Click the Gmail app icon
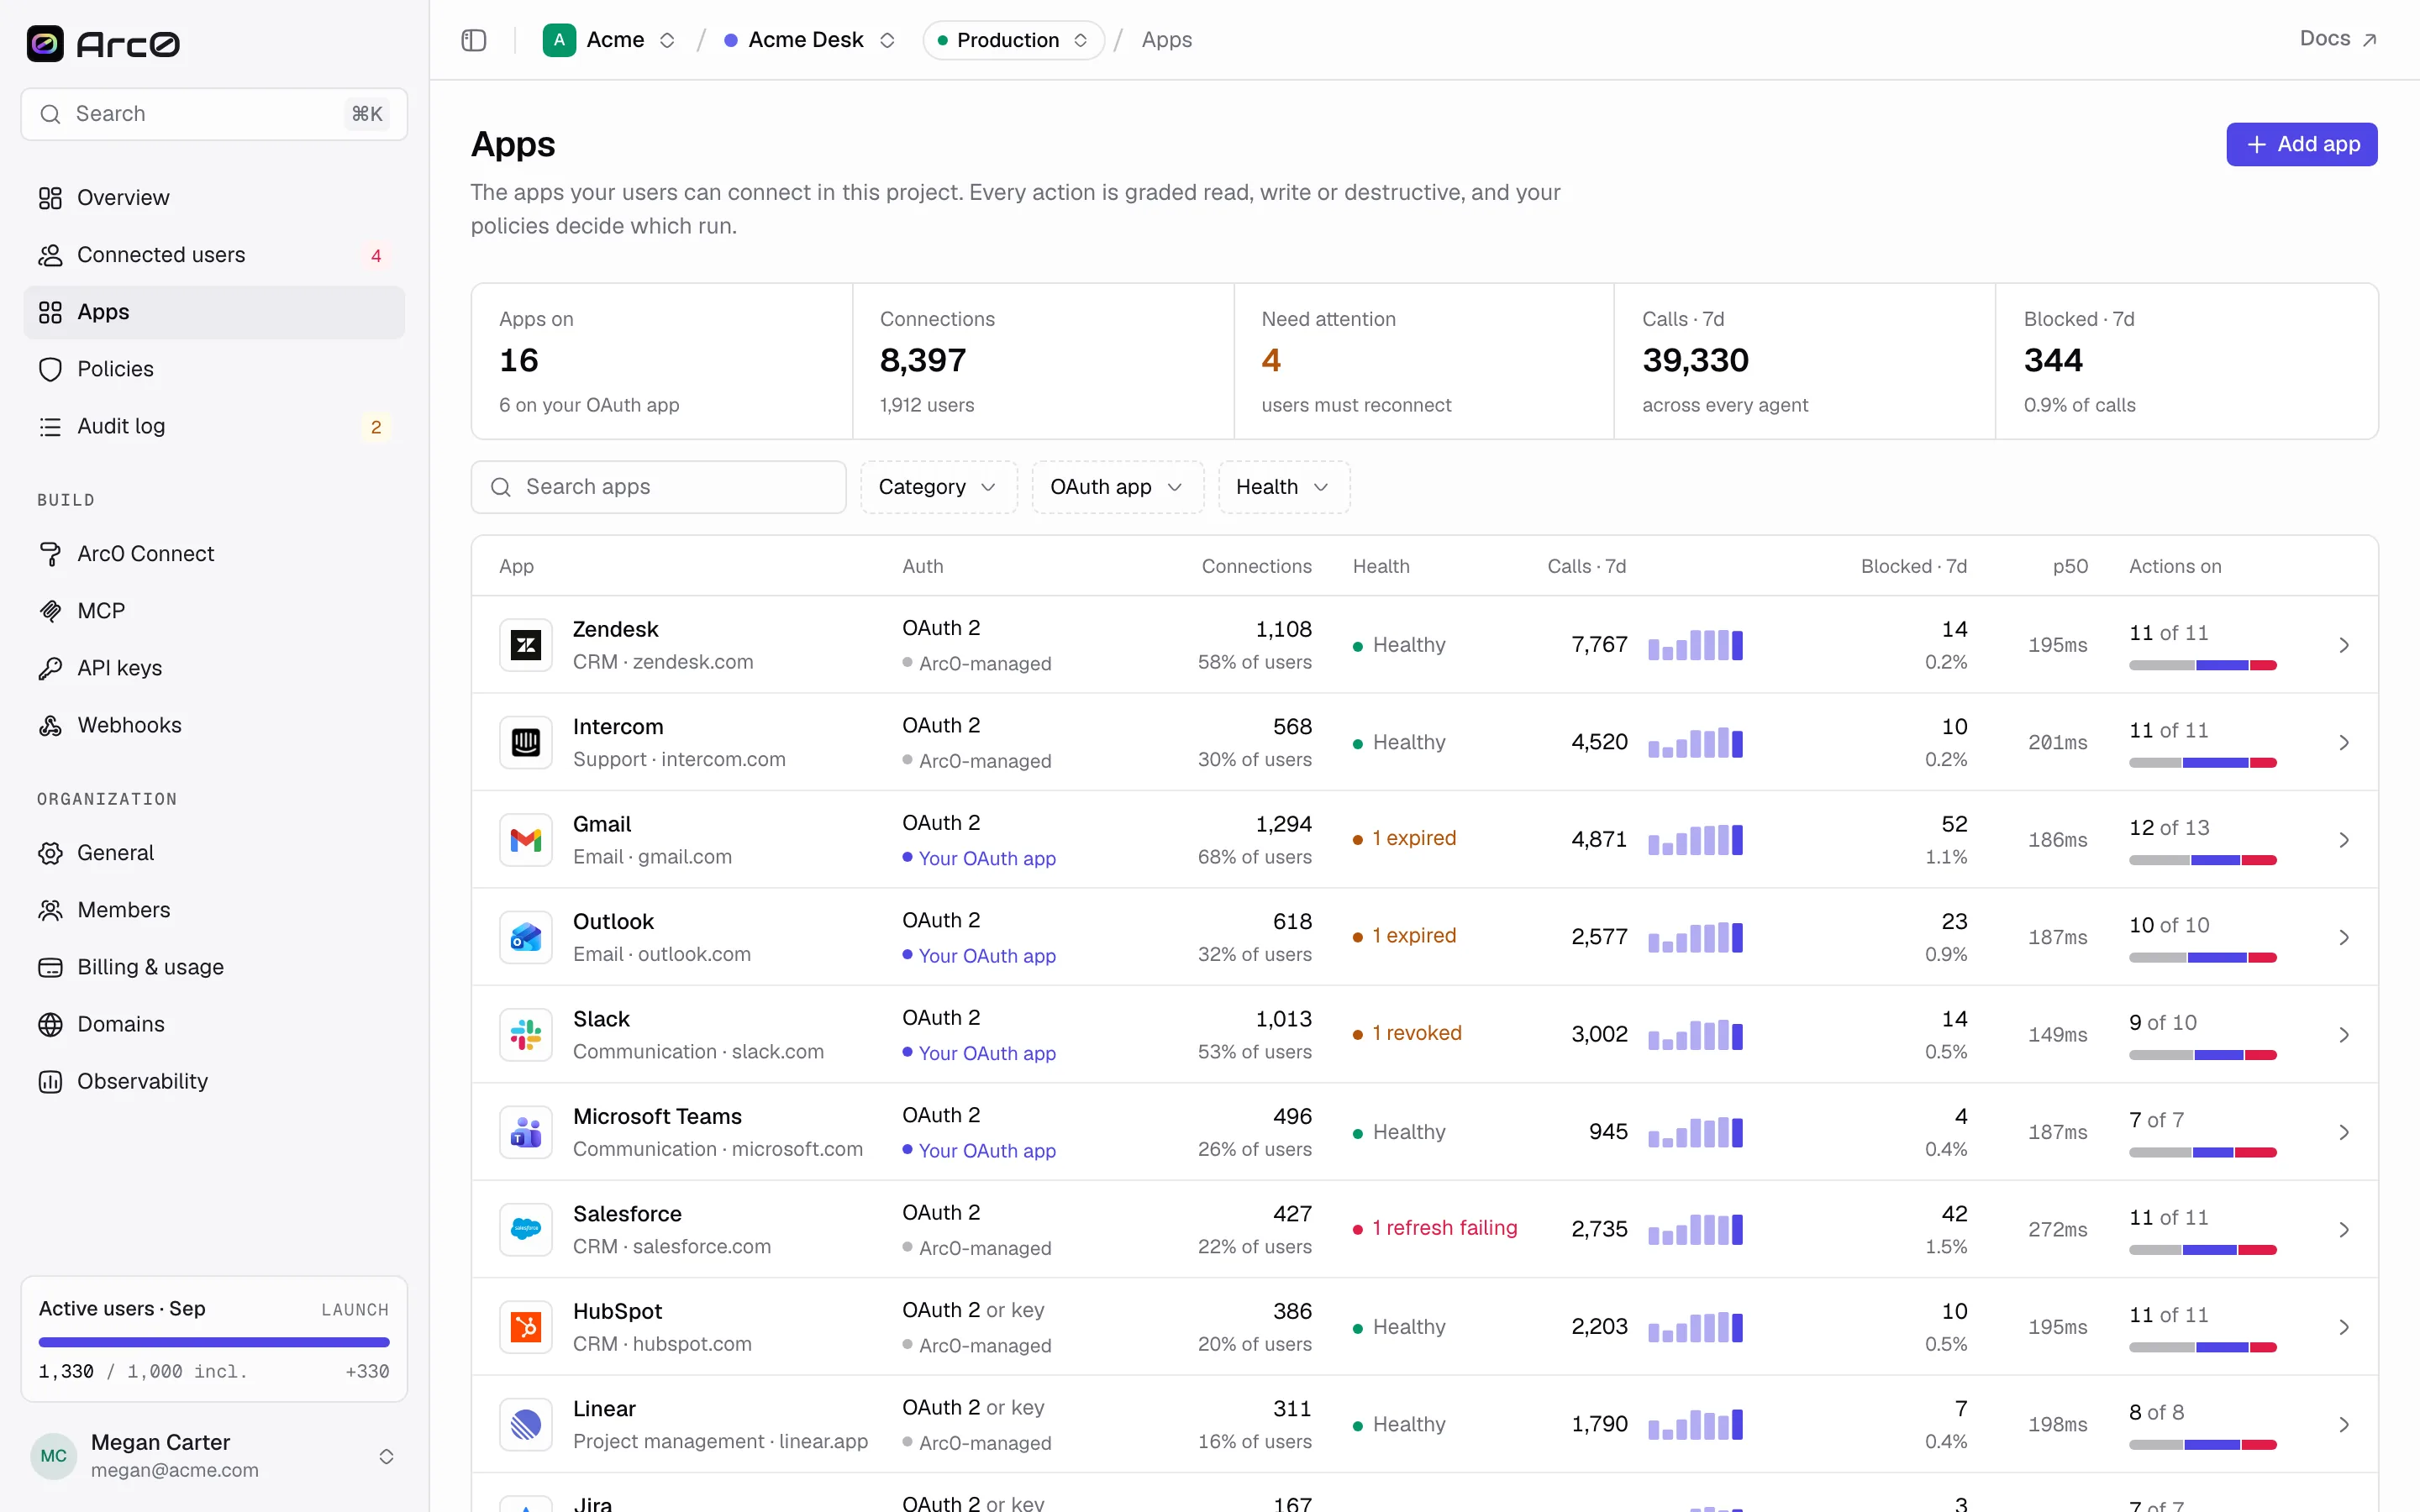The image size is (2420, 1512). [526, 840]
